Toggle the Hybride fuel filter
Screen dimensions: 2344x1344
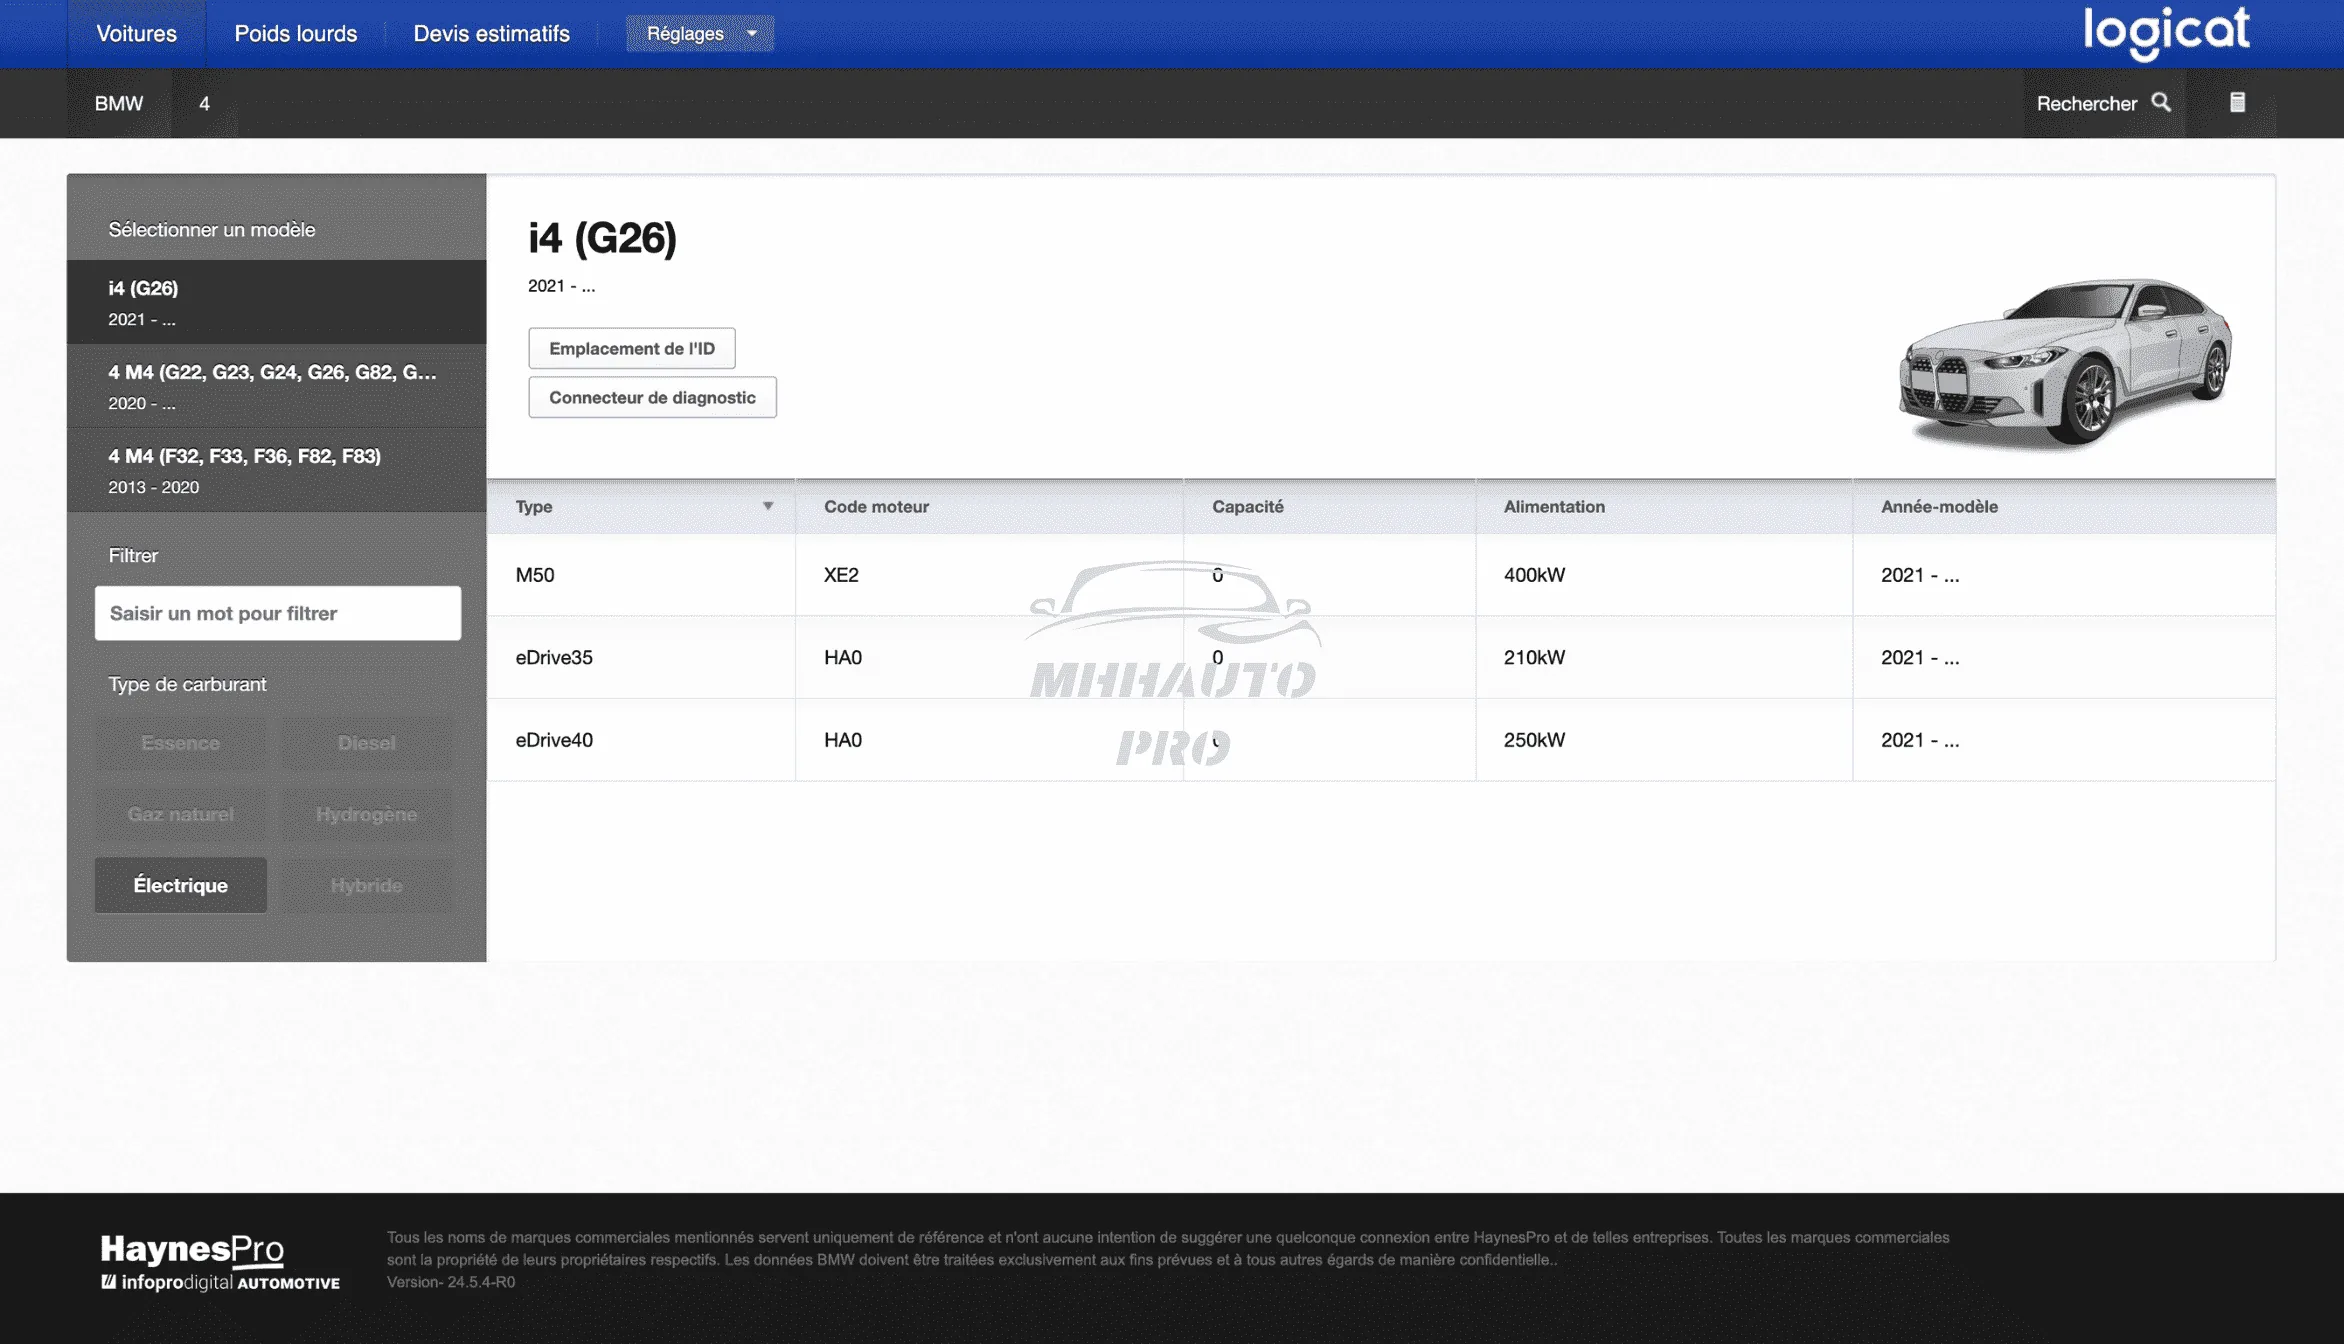366,885
